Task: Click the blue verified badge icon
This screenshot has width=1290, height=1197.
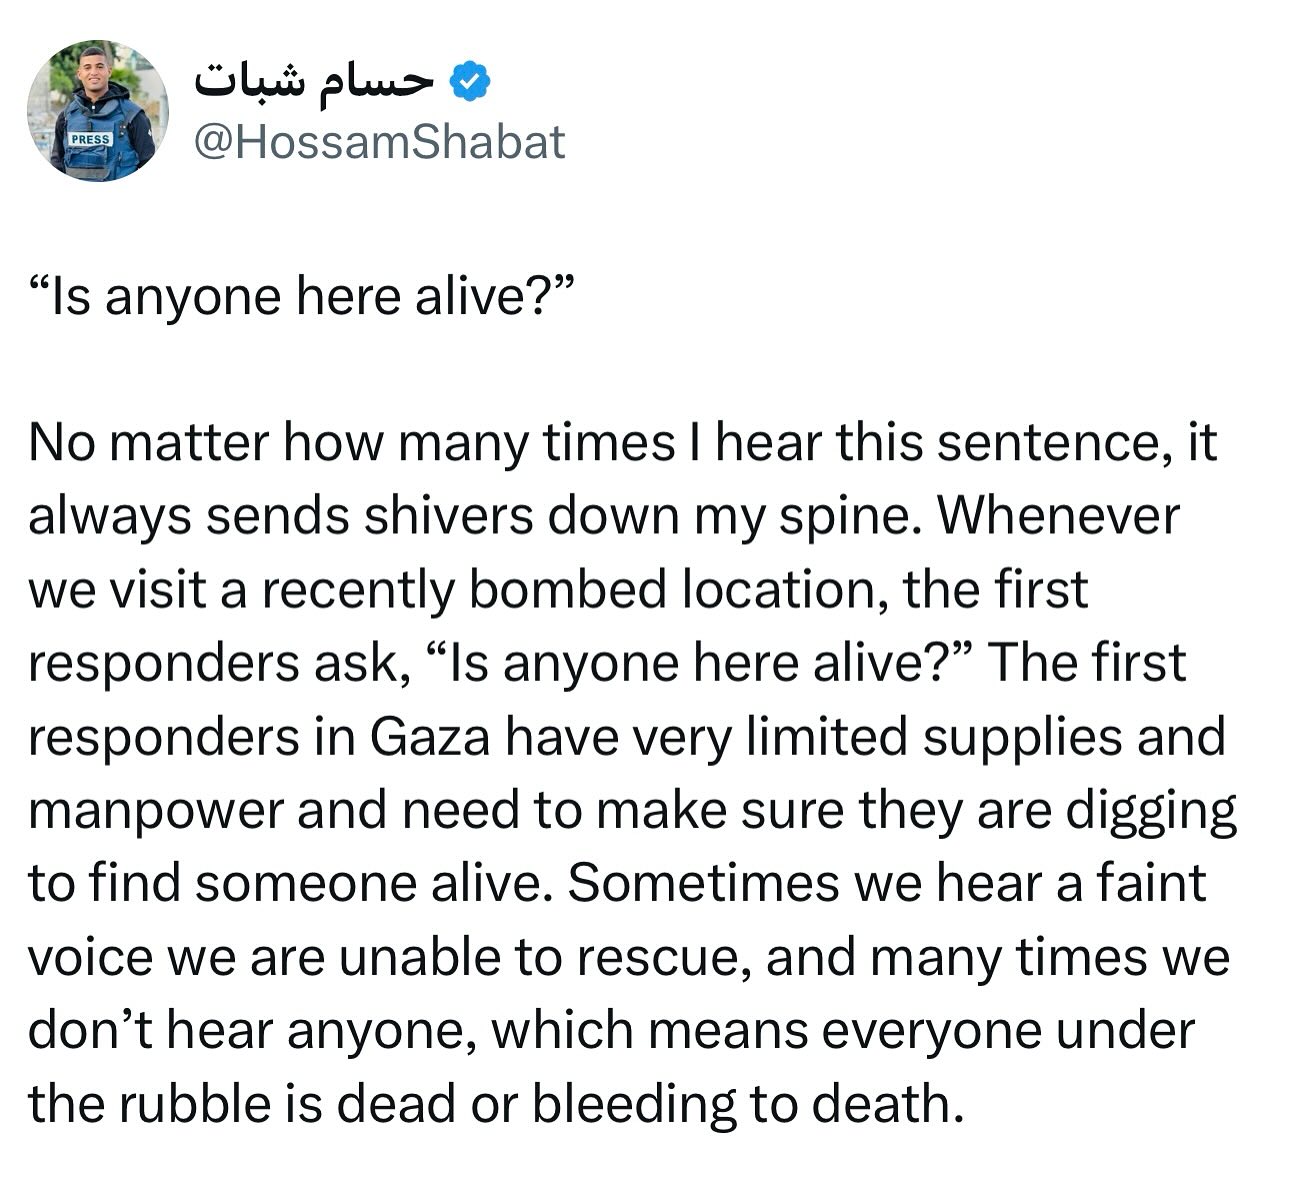Action: tap(472, 82)
